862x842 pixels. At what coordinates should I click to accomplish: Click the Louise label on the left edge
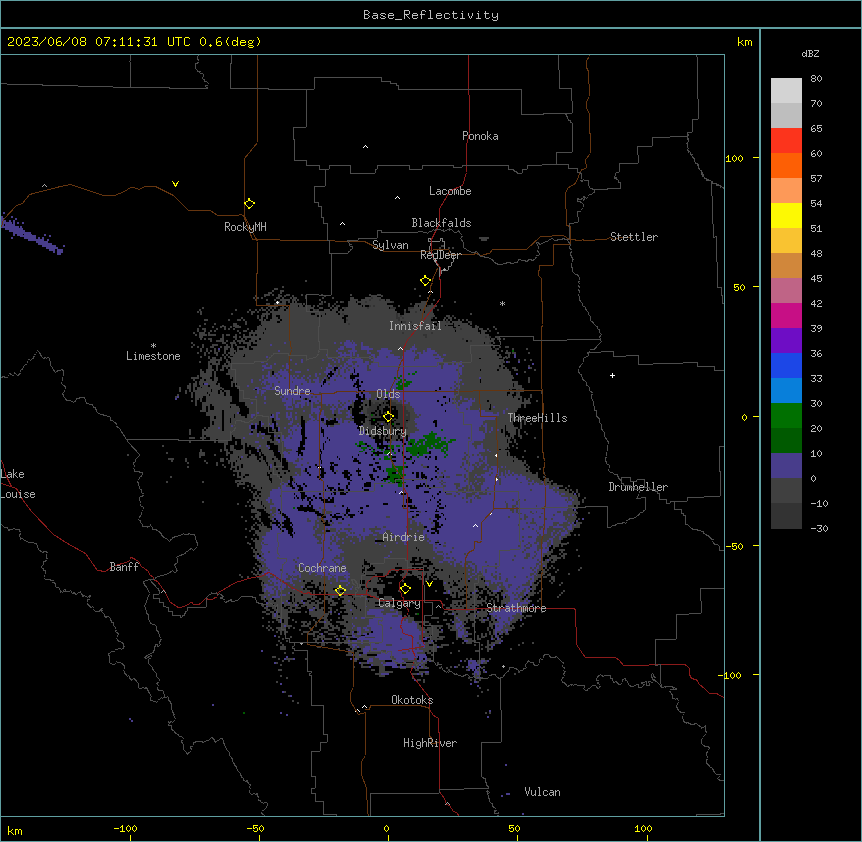pos(18,494)
